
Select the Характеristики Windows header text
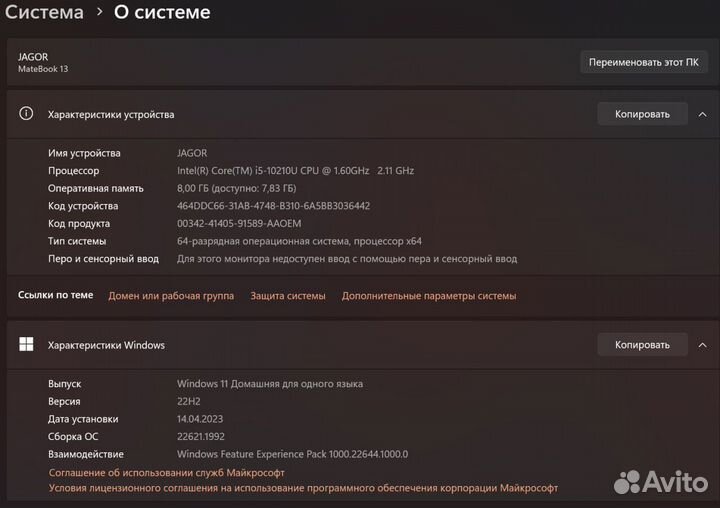point(106,345)
